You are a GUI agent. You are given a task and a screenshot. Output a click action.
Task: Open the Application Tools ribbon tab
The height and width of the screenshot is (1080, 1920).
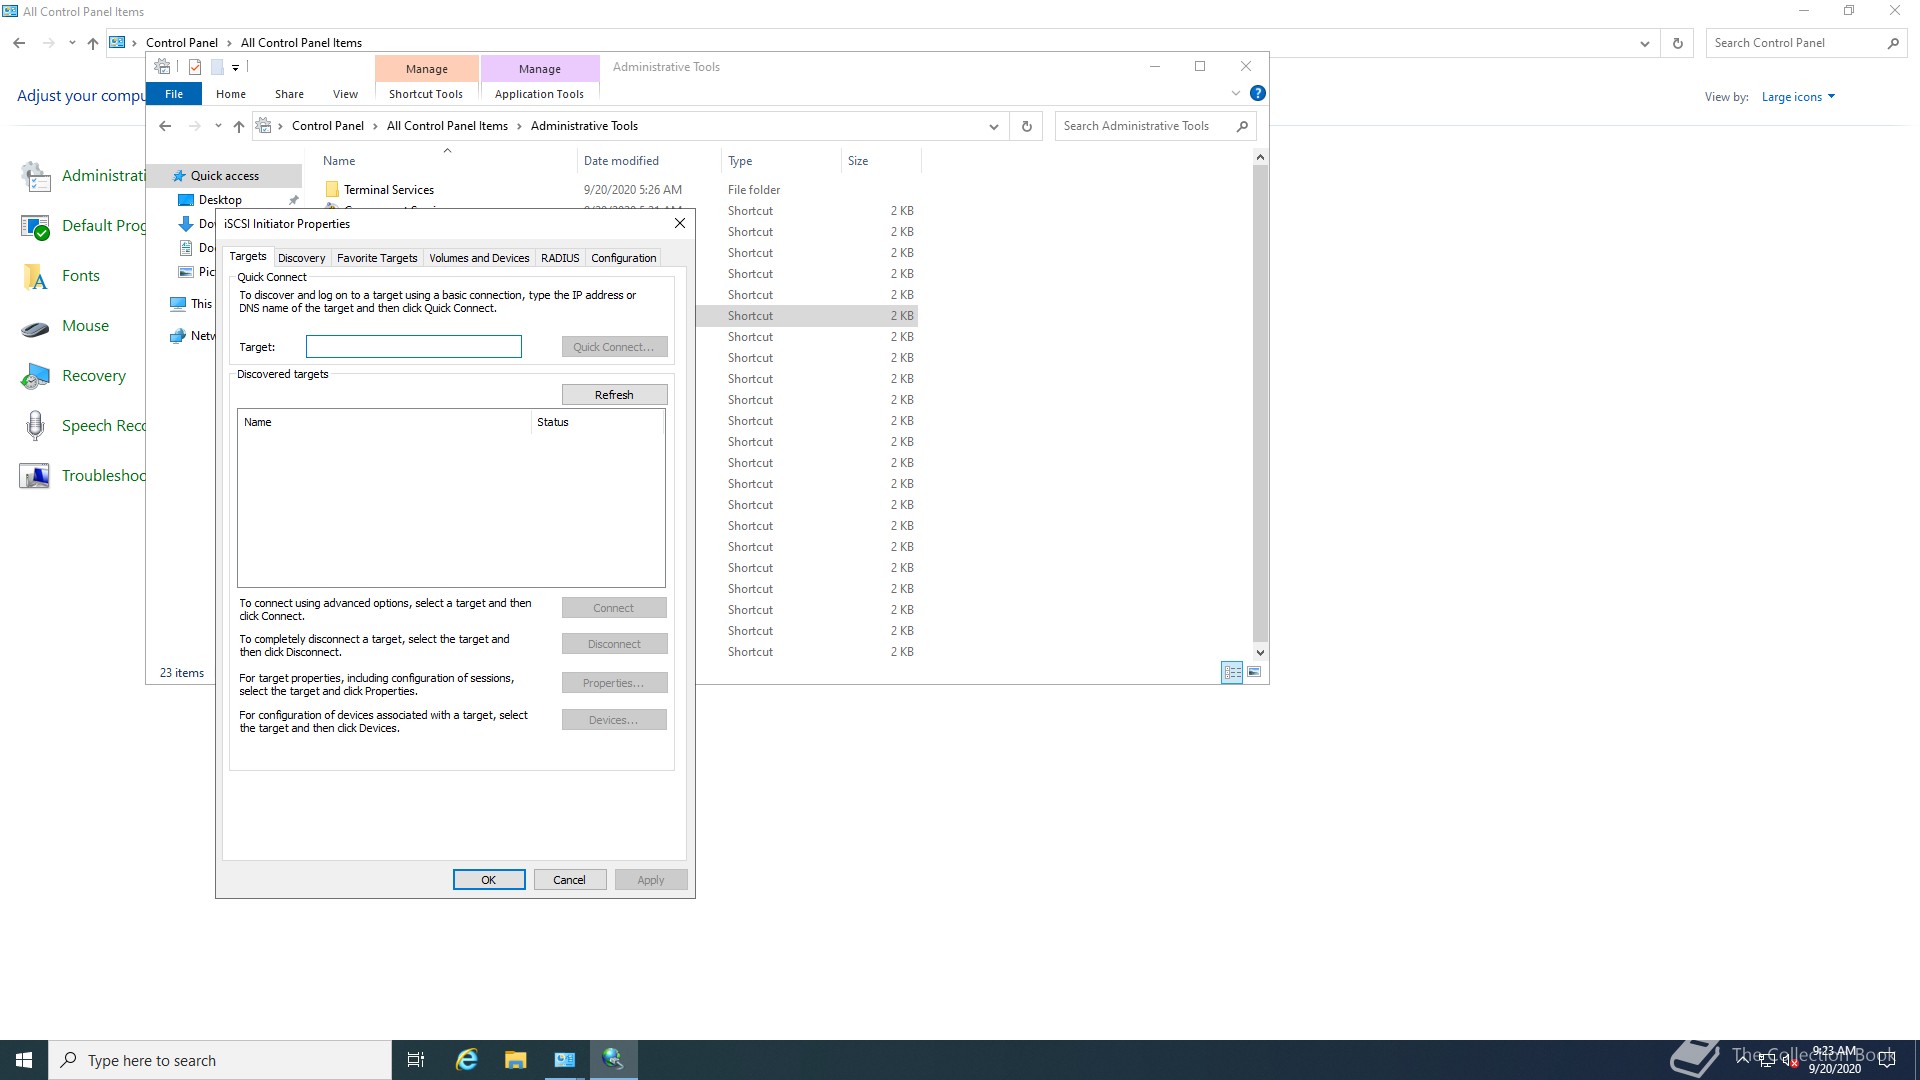point(539,94)
